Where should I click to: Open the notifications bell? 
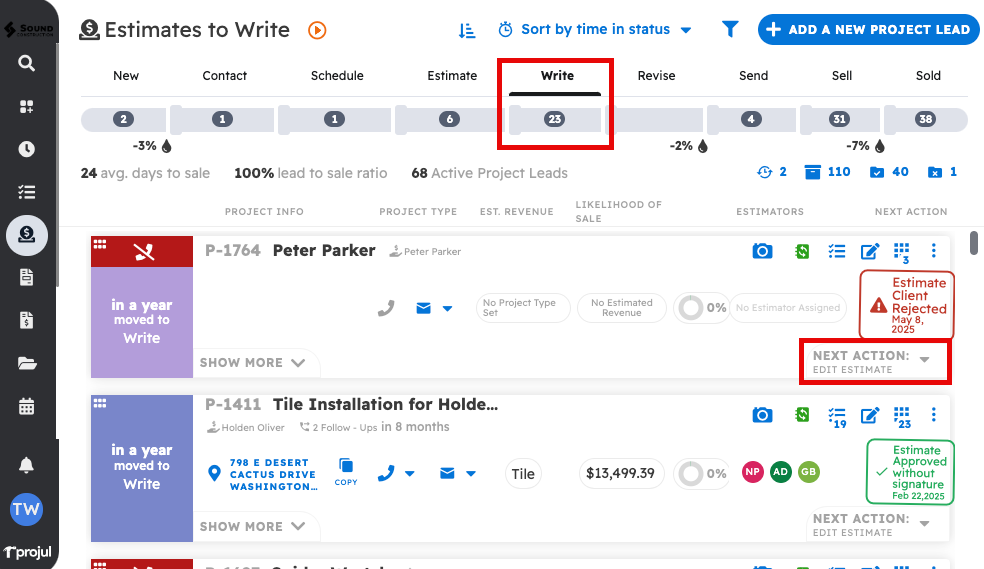(27, 465)
